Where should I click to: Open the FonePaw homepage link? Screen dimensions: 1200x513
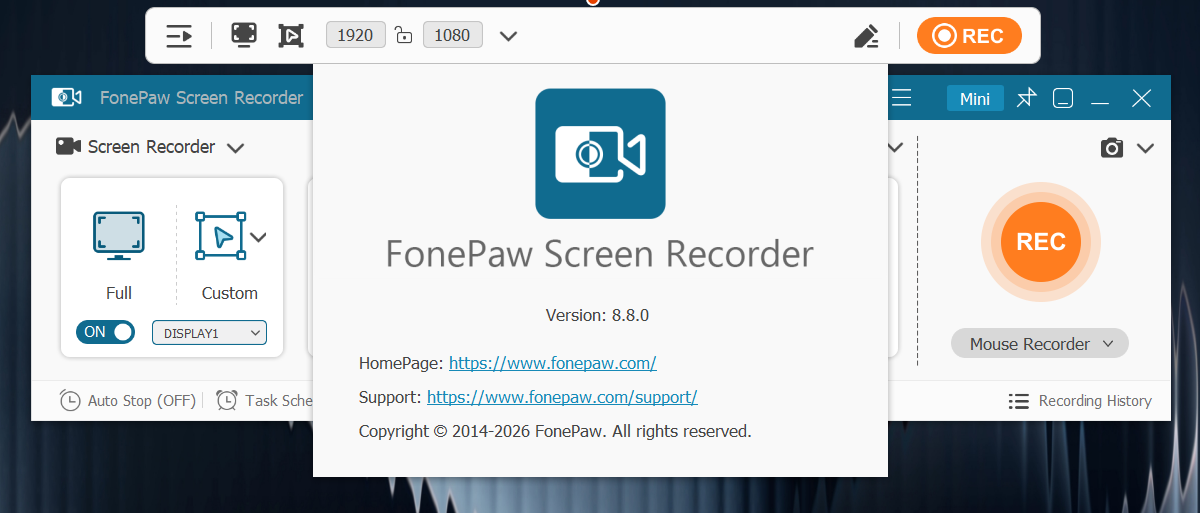553,363
